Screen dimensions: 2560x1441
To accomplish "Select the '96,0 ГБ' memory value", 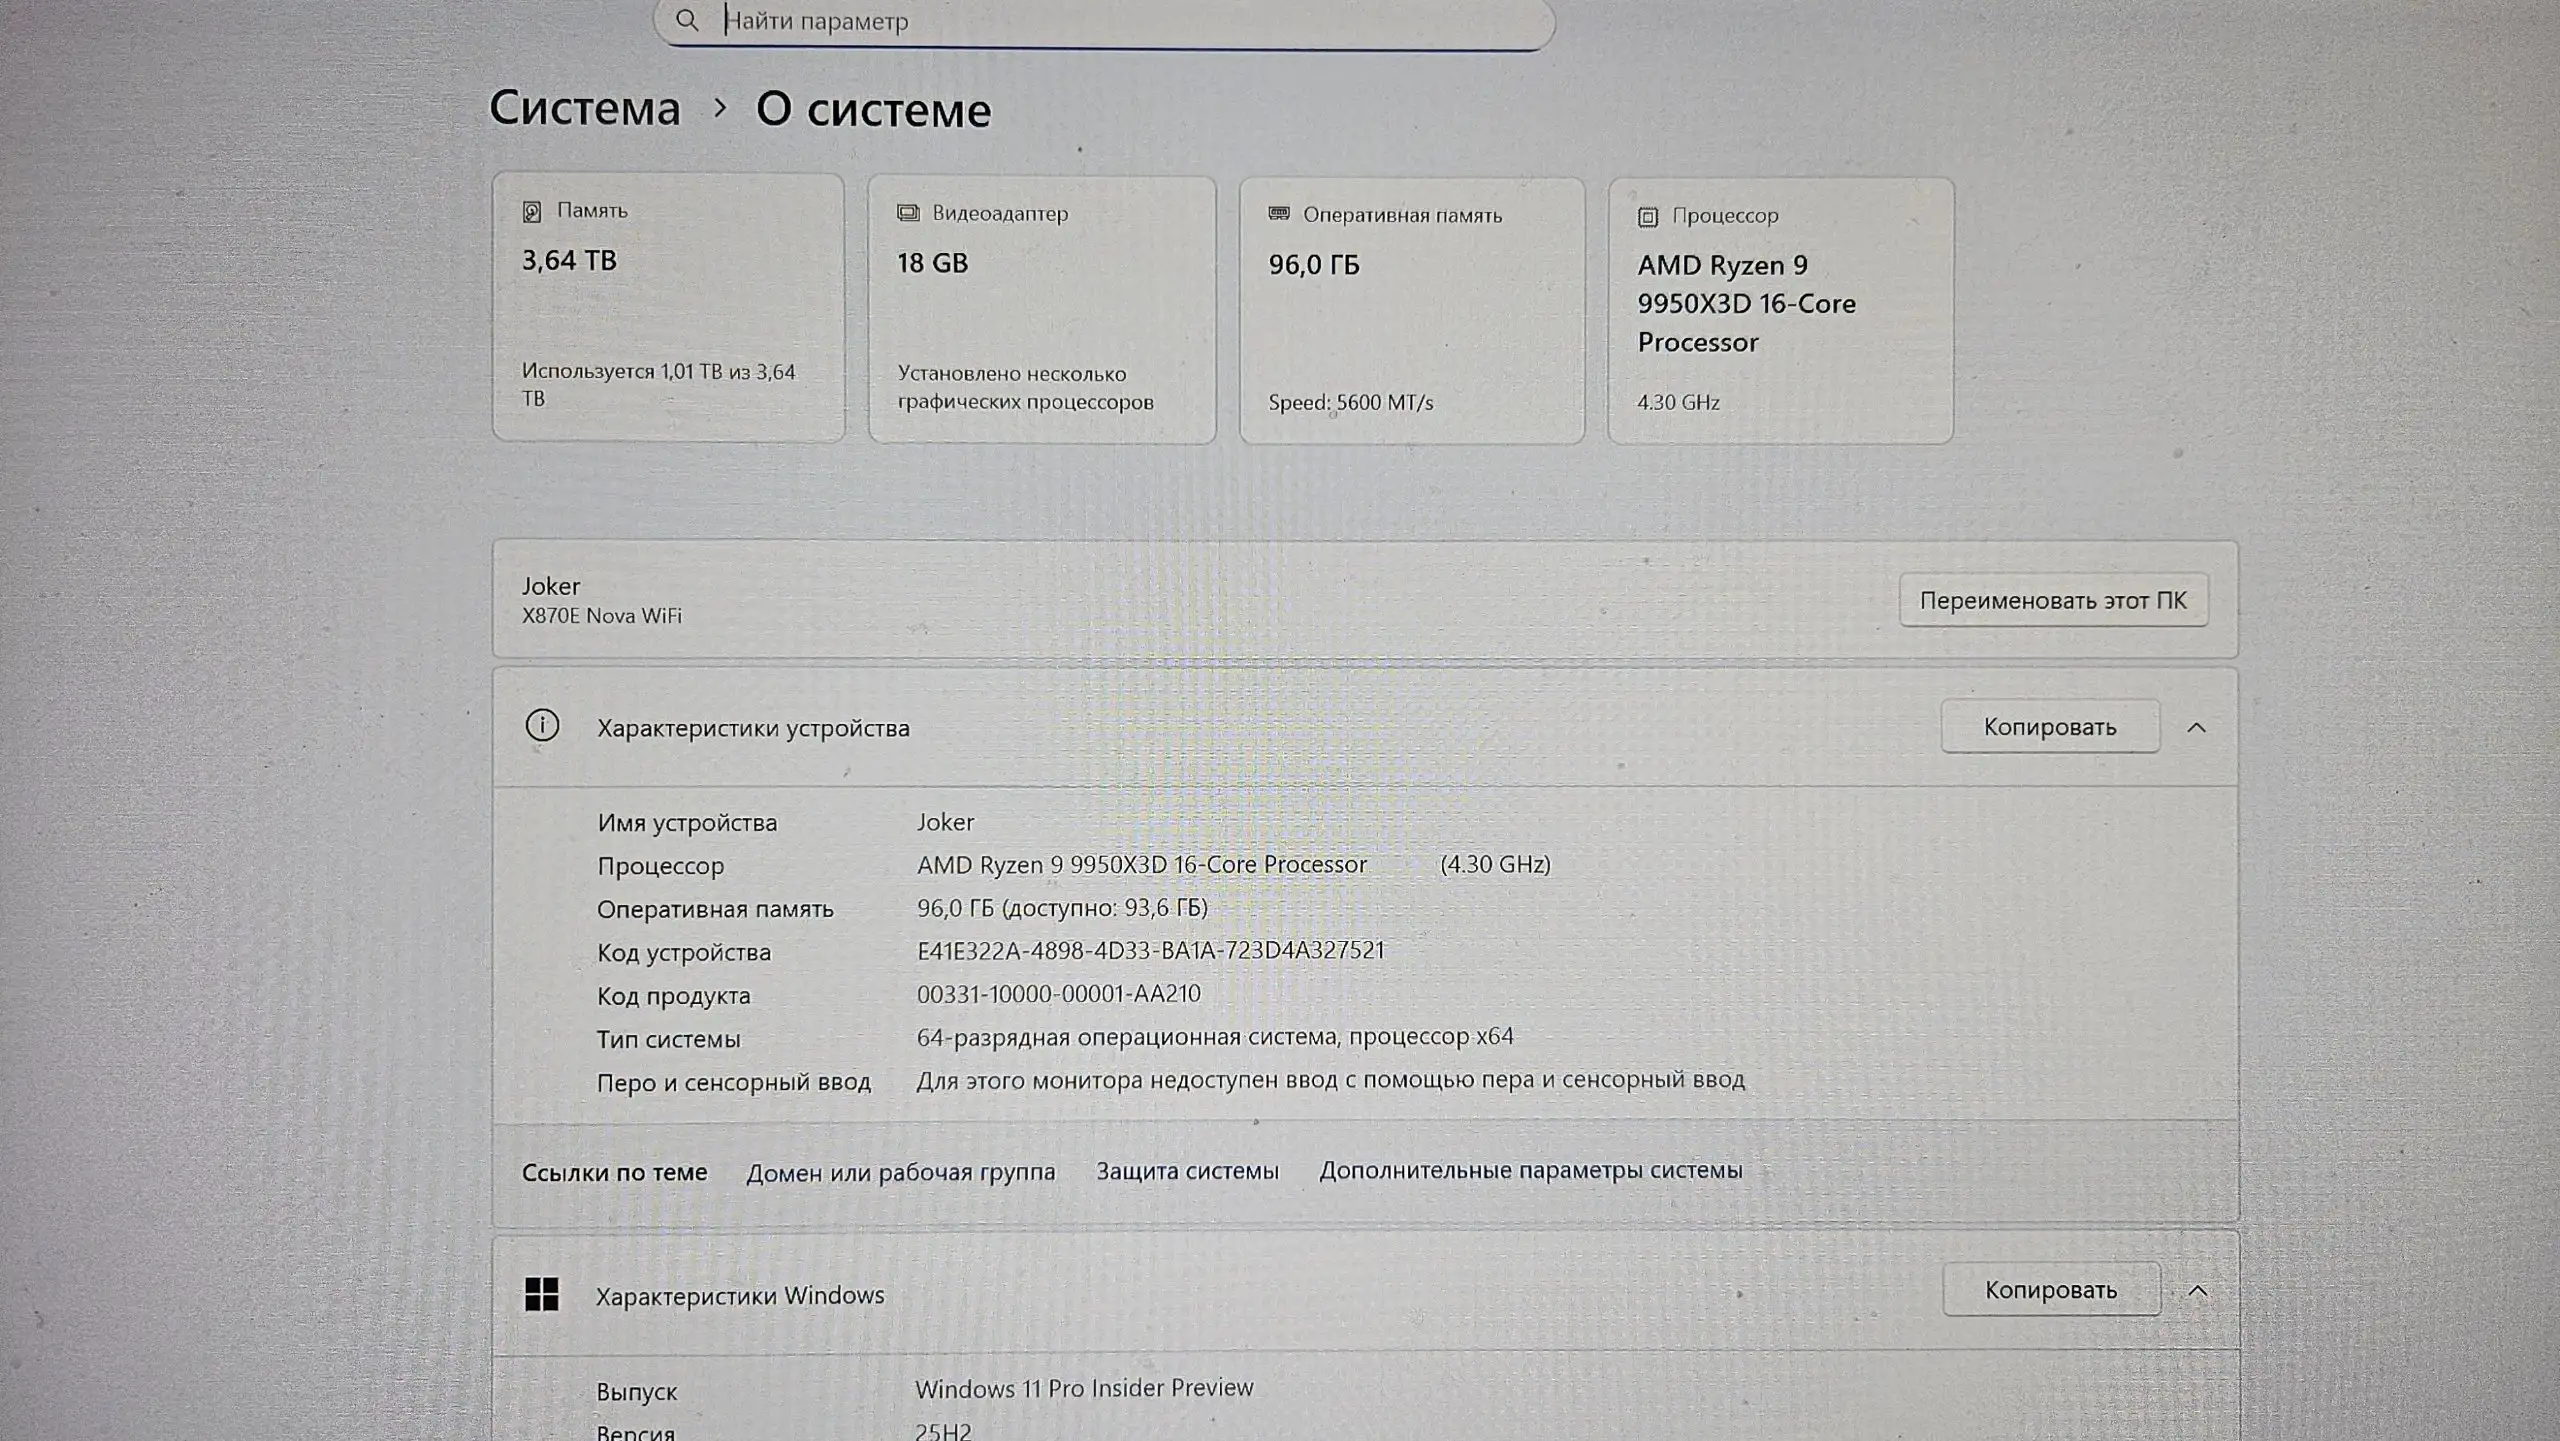I will click(x=1314, y=265).
